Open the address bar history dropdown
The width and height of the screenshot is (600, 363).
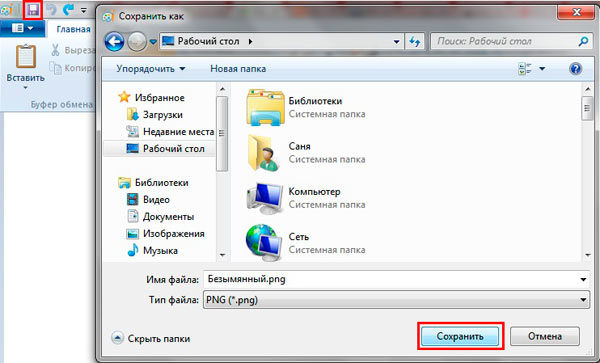point(396,42)
